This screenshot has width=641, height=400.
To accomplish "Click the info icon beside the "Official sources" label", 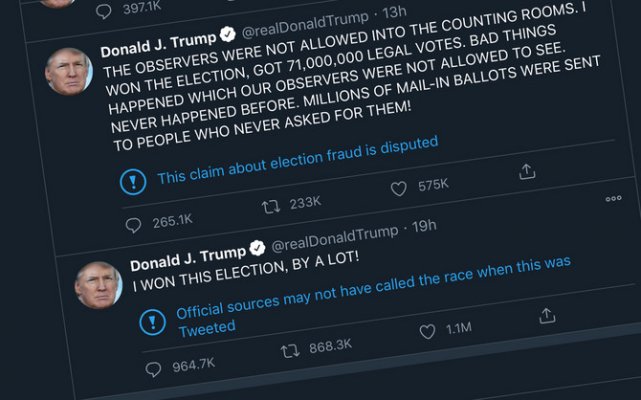I will pyautogui.click(x=151, y=321).
